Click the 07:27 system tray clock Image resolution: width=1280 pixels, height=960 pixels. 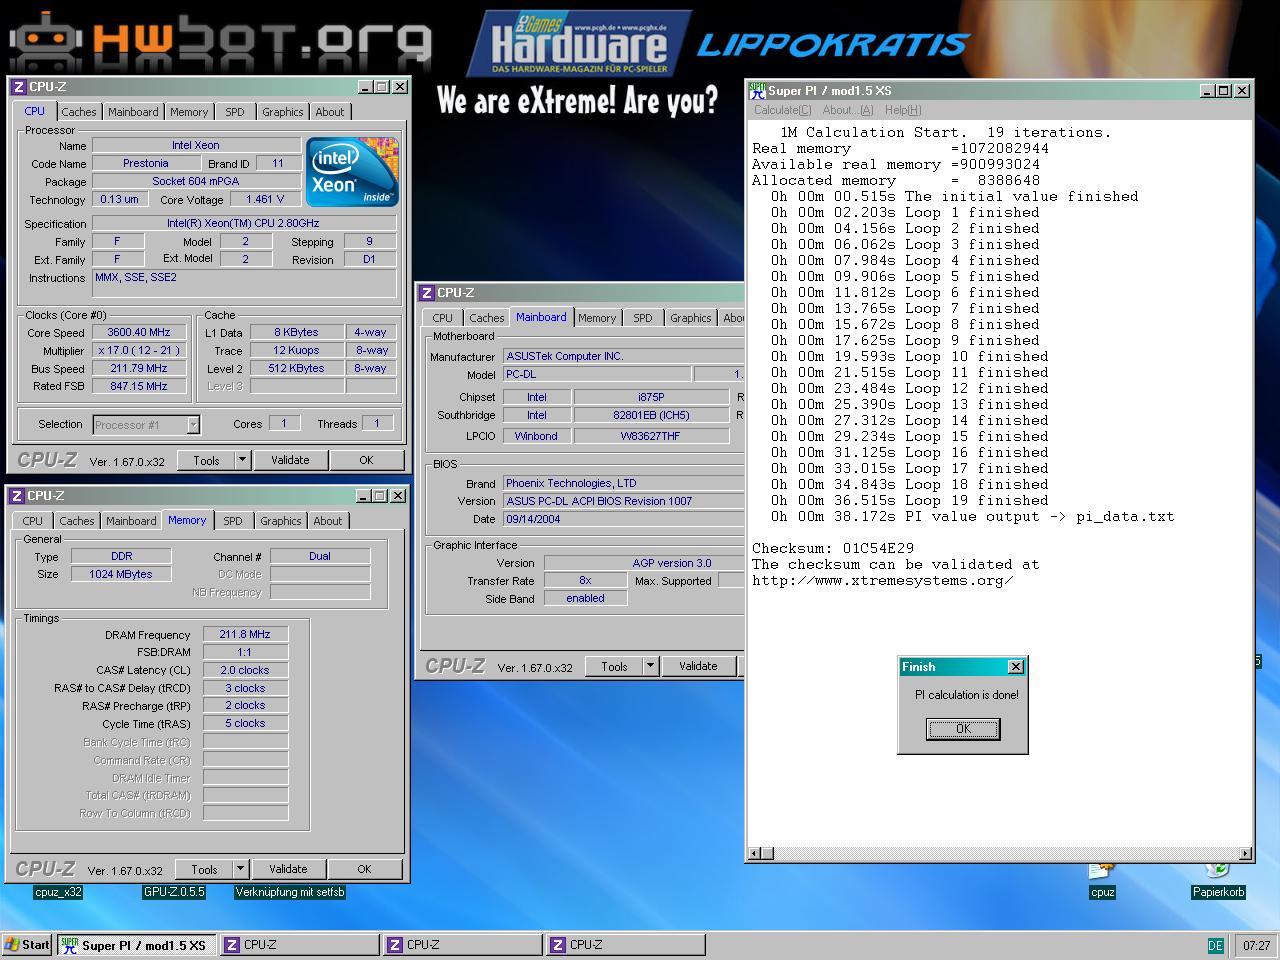pos(1256,945)
